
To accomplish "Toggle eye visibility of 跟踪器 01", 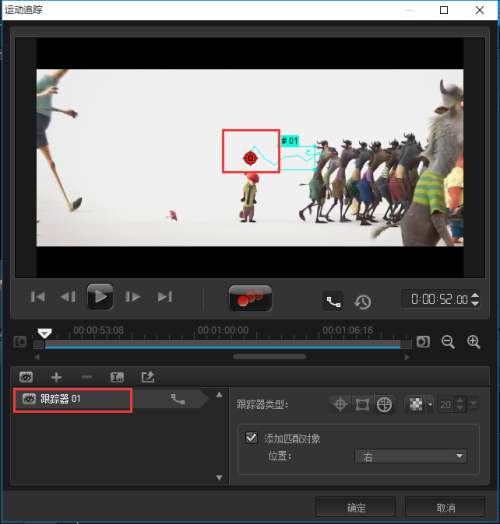I will click(x=29, y=399).
